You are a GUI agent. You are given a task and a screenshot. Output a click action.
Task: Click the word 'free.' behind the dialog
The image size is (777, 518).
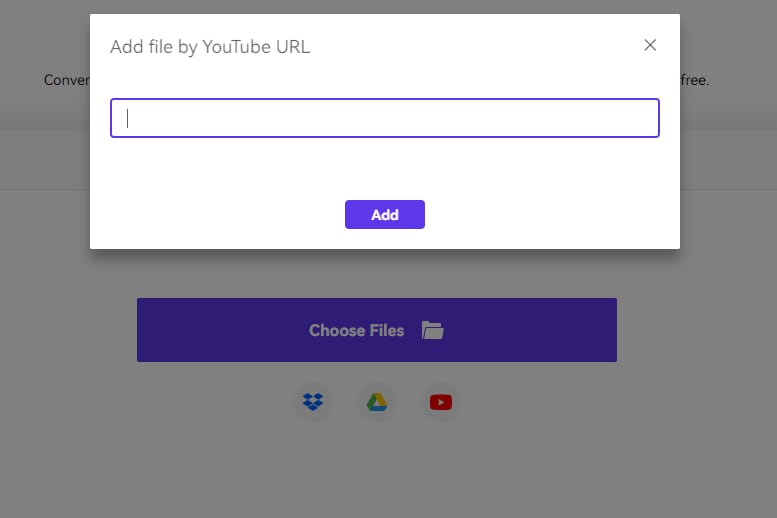pos(694,80)
